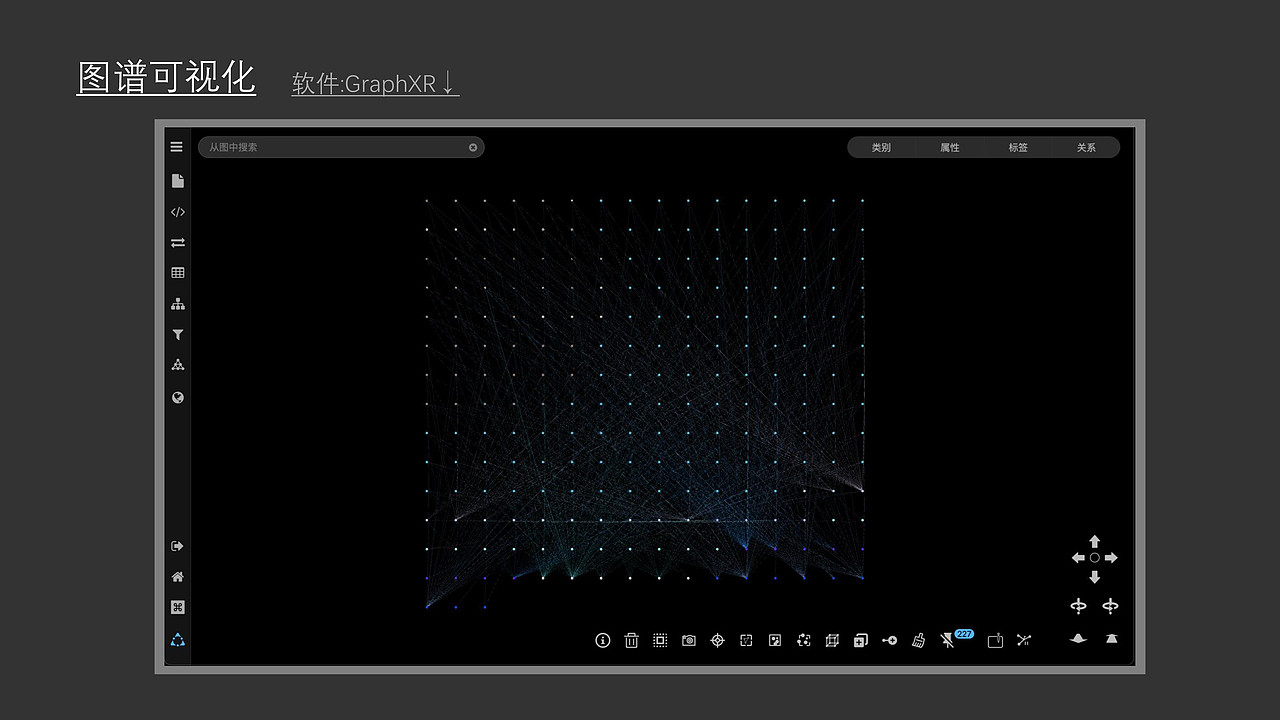Click the data transform arrows icon
Viewport: 1280px width, 720px height.
[x=177, y=242]
